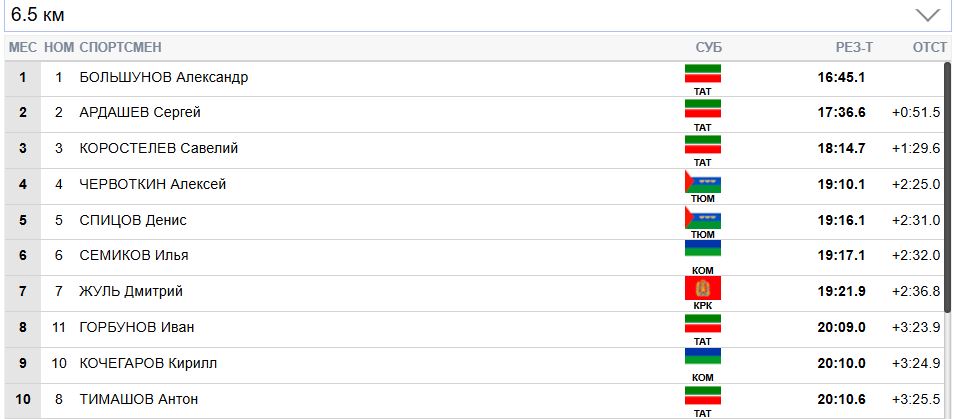Click result time 19:21.9 in ЖУЛЬ row
This screenshot has width=954, height=419.
841,291
